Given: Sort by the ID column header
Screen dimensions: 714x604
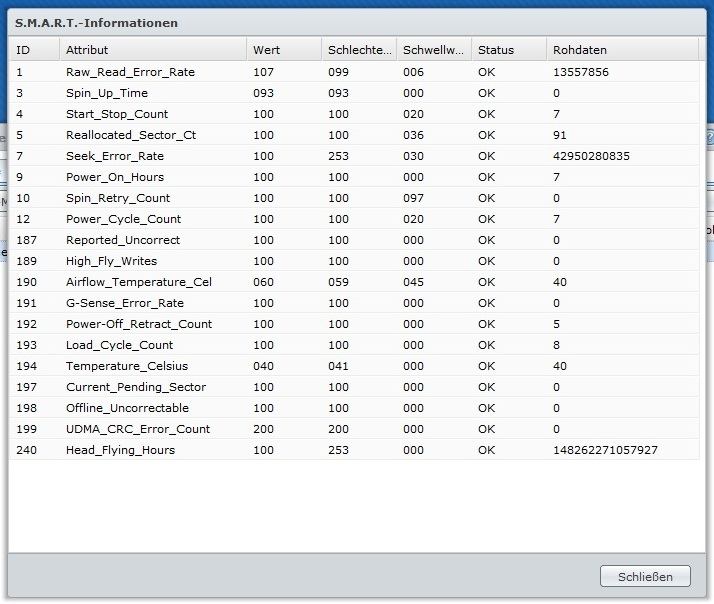Looking at the screenshot, I should click(x=35, y=50).
